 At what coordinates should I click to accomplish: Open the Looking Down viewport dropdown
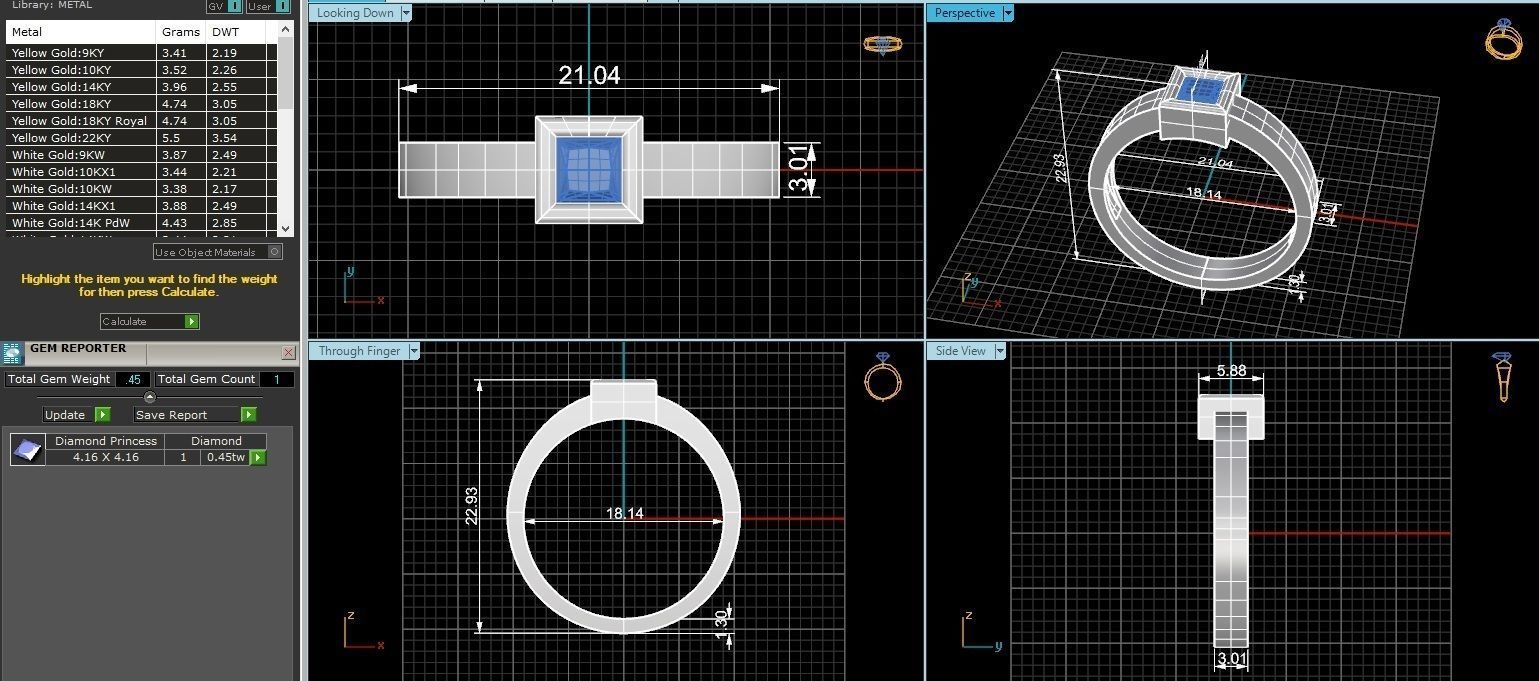click(x=405, y=13)
